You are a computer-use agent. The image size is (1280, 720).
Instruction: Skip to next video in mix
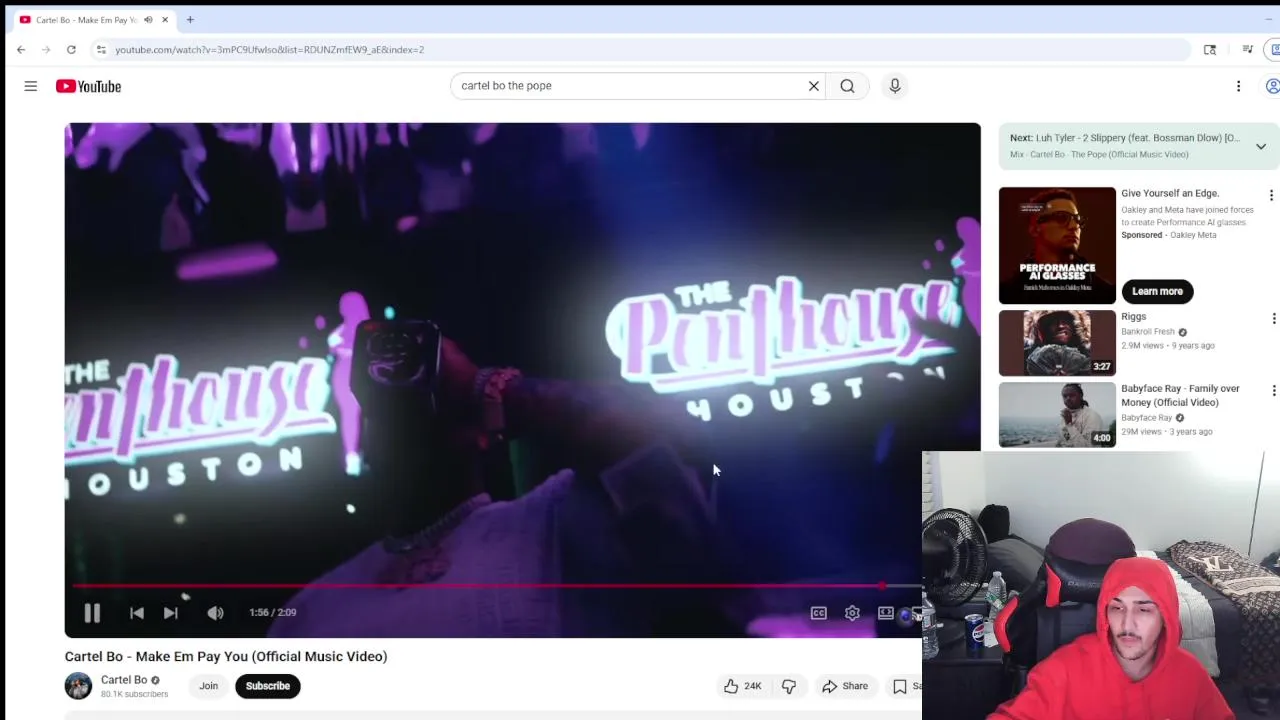pos(171,613)
